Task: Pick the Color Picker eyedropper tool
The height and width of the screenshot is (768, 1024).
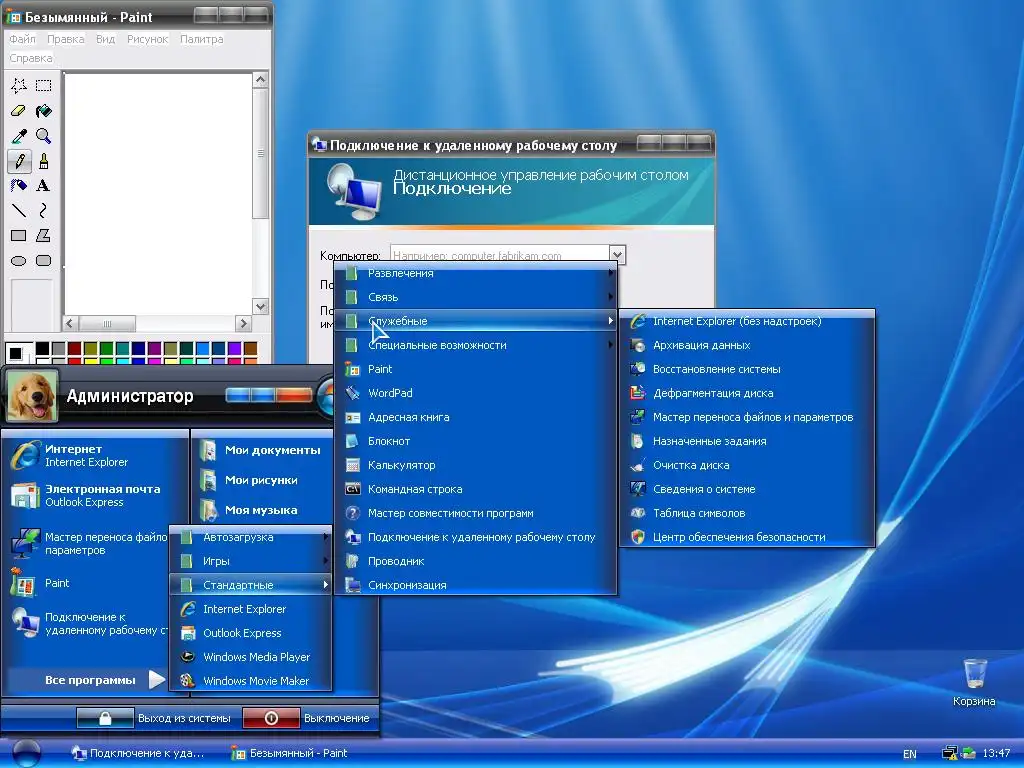Action: coord(19,136)
